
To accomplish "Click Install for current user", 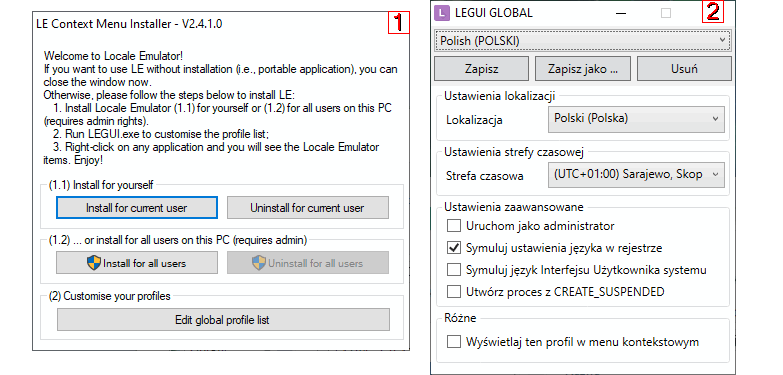I will tap(137, 208).
